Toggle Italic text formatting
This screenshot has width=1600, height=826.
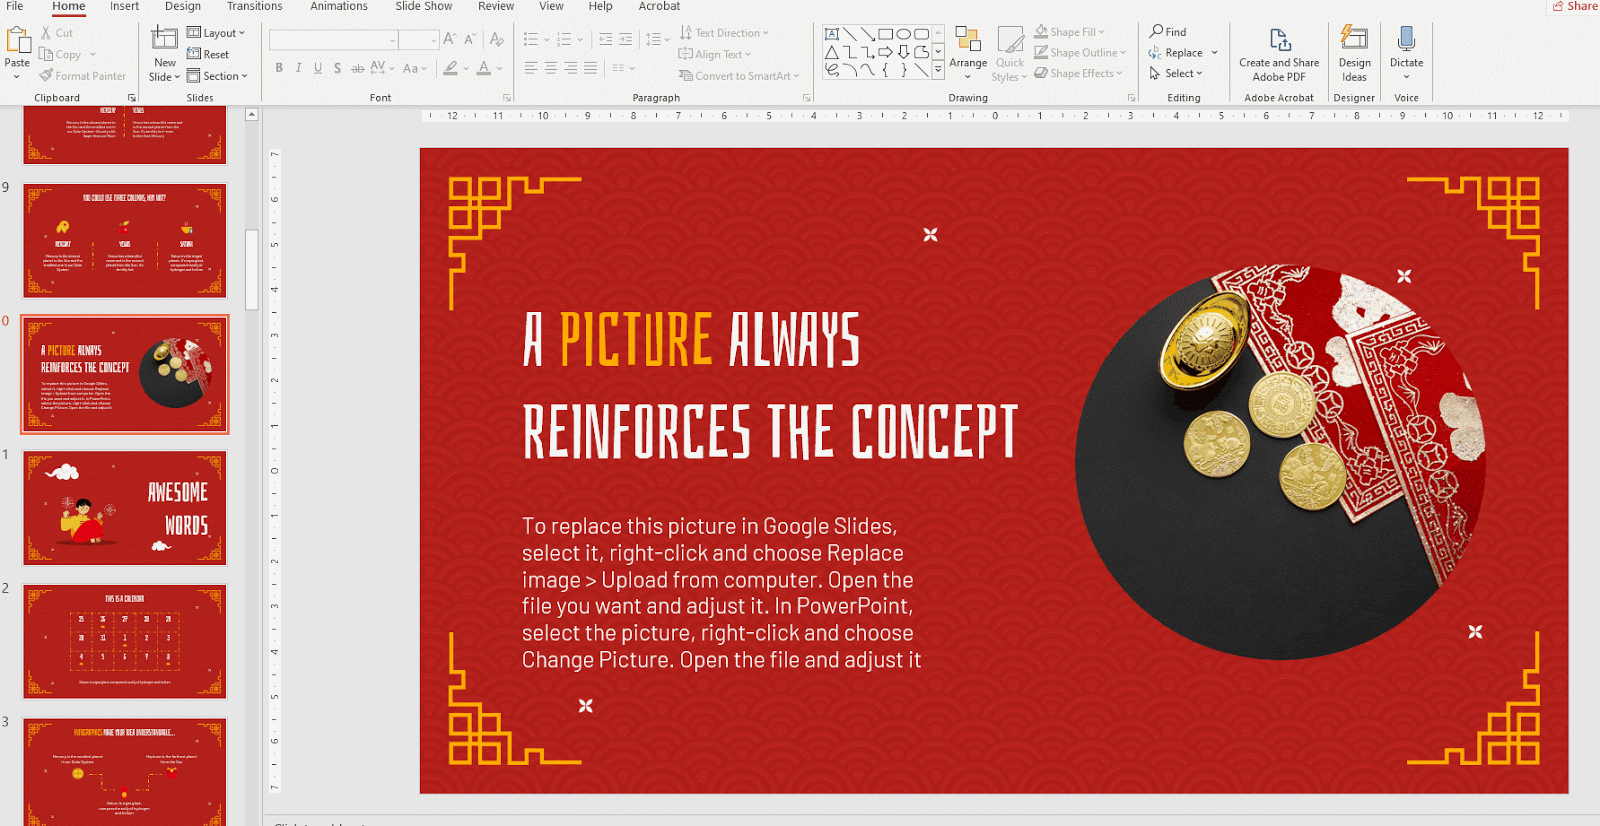(298, 68)
